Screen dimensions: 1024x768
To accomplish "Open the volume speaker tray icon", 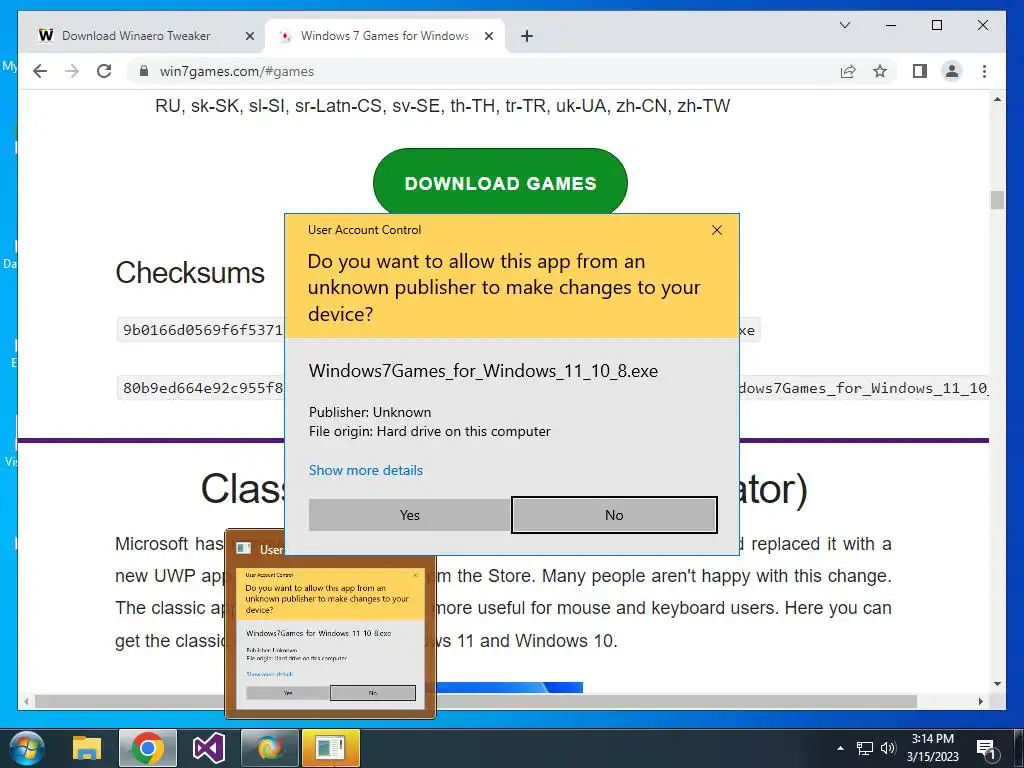I will (x=888, y=748).
